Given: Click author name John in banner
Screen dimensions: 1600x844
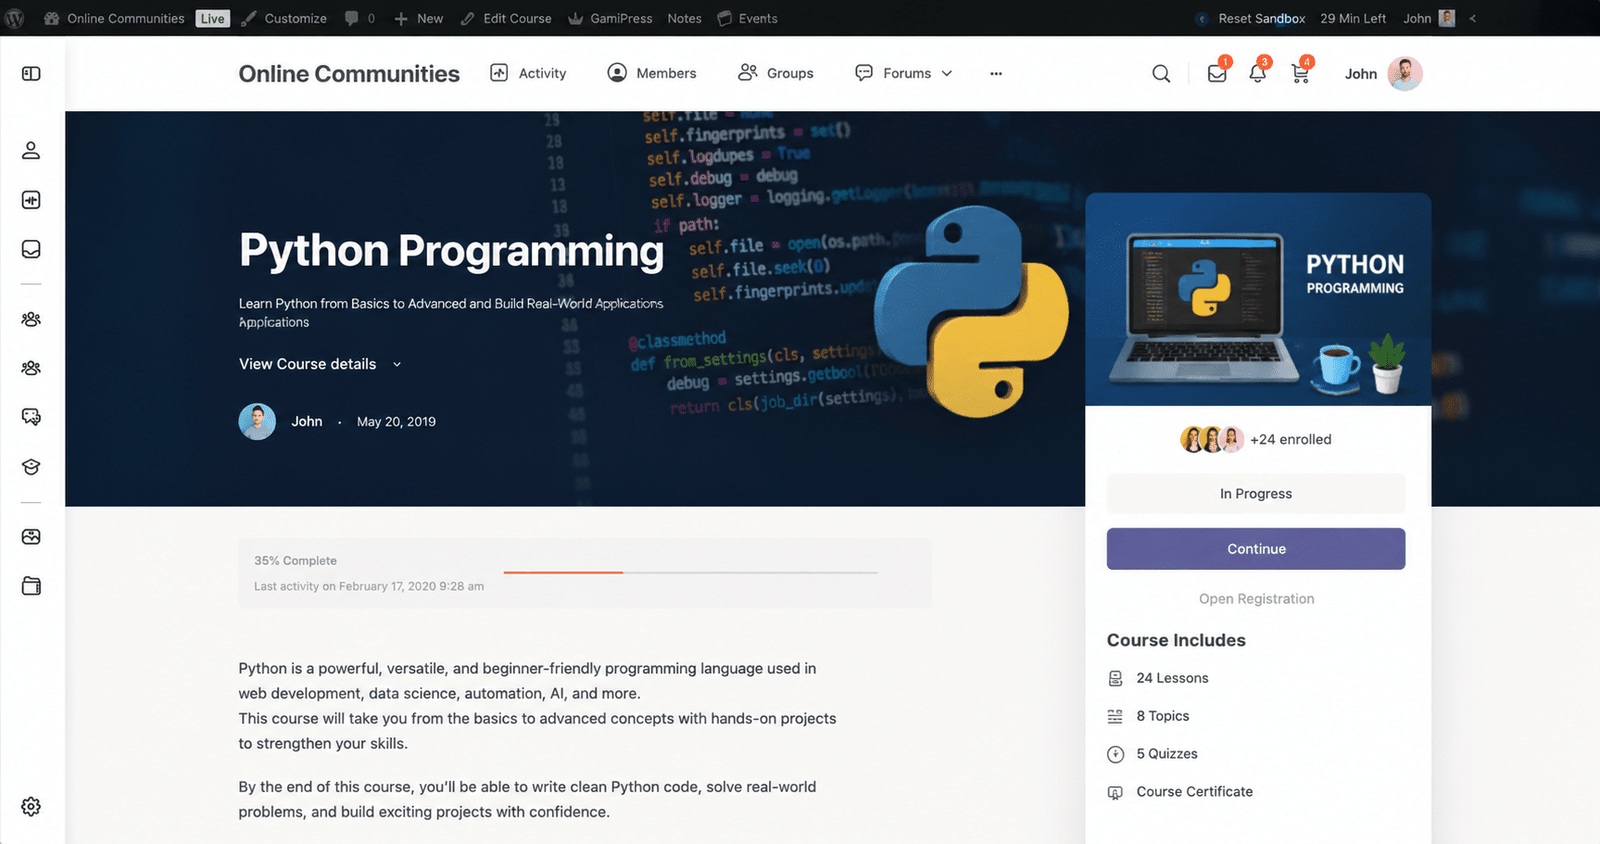Looking at the screenshot, I should click(x=307, y=421).
